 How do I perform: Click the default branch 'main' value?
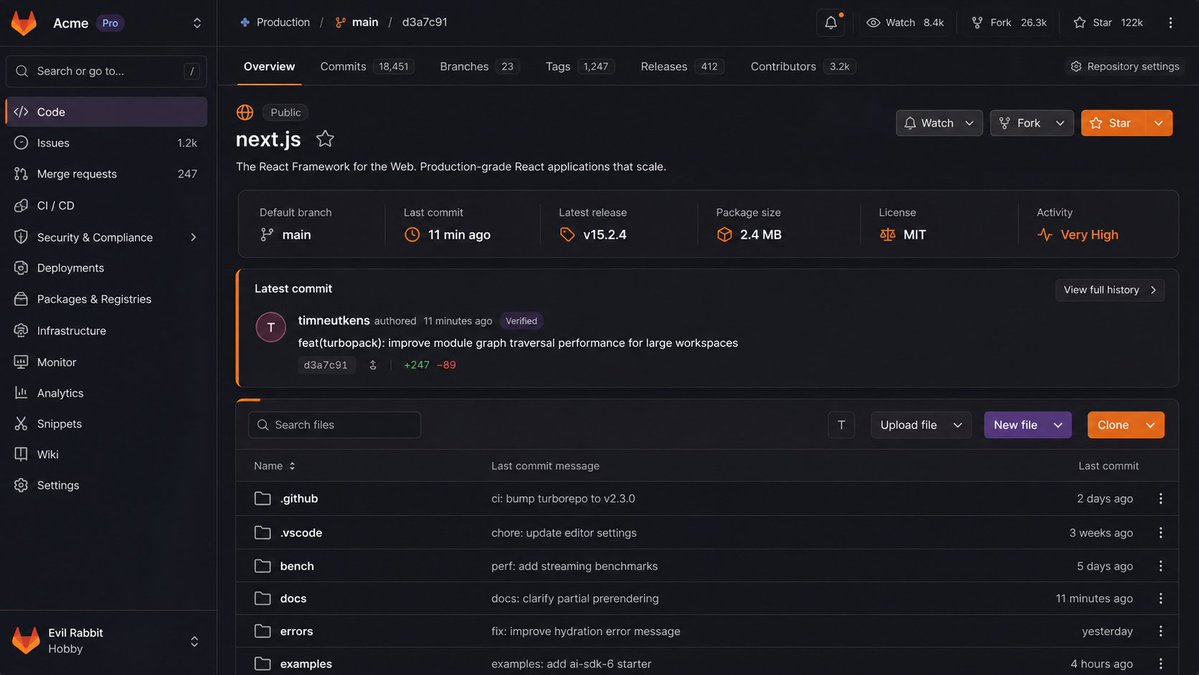pyautogui.click(x=296, y=235)
